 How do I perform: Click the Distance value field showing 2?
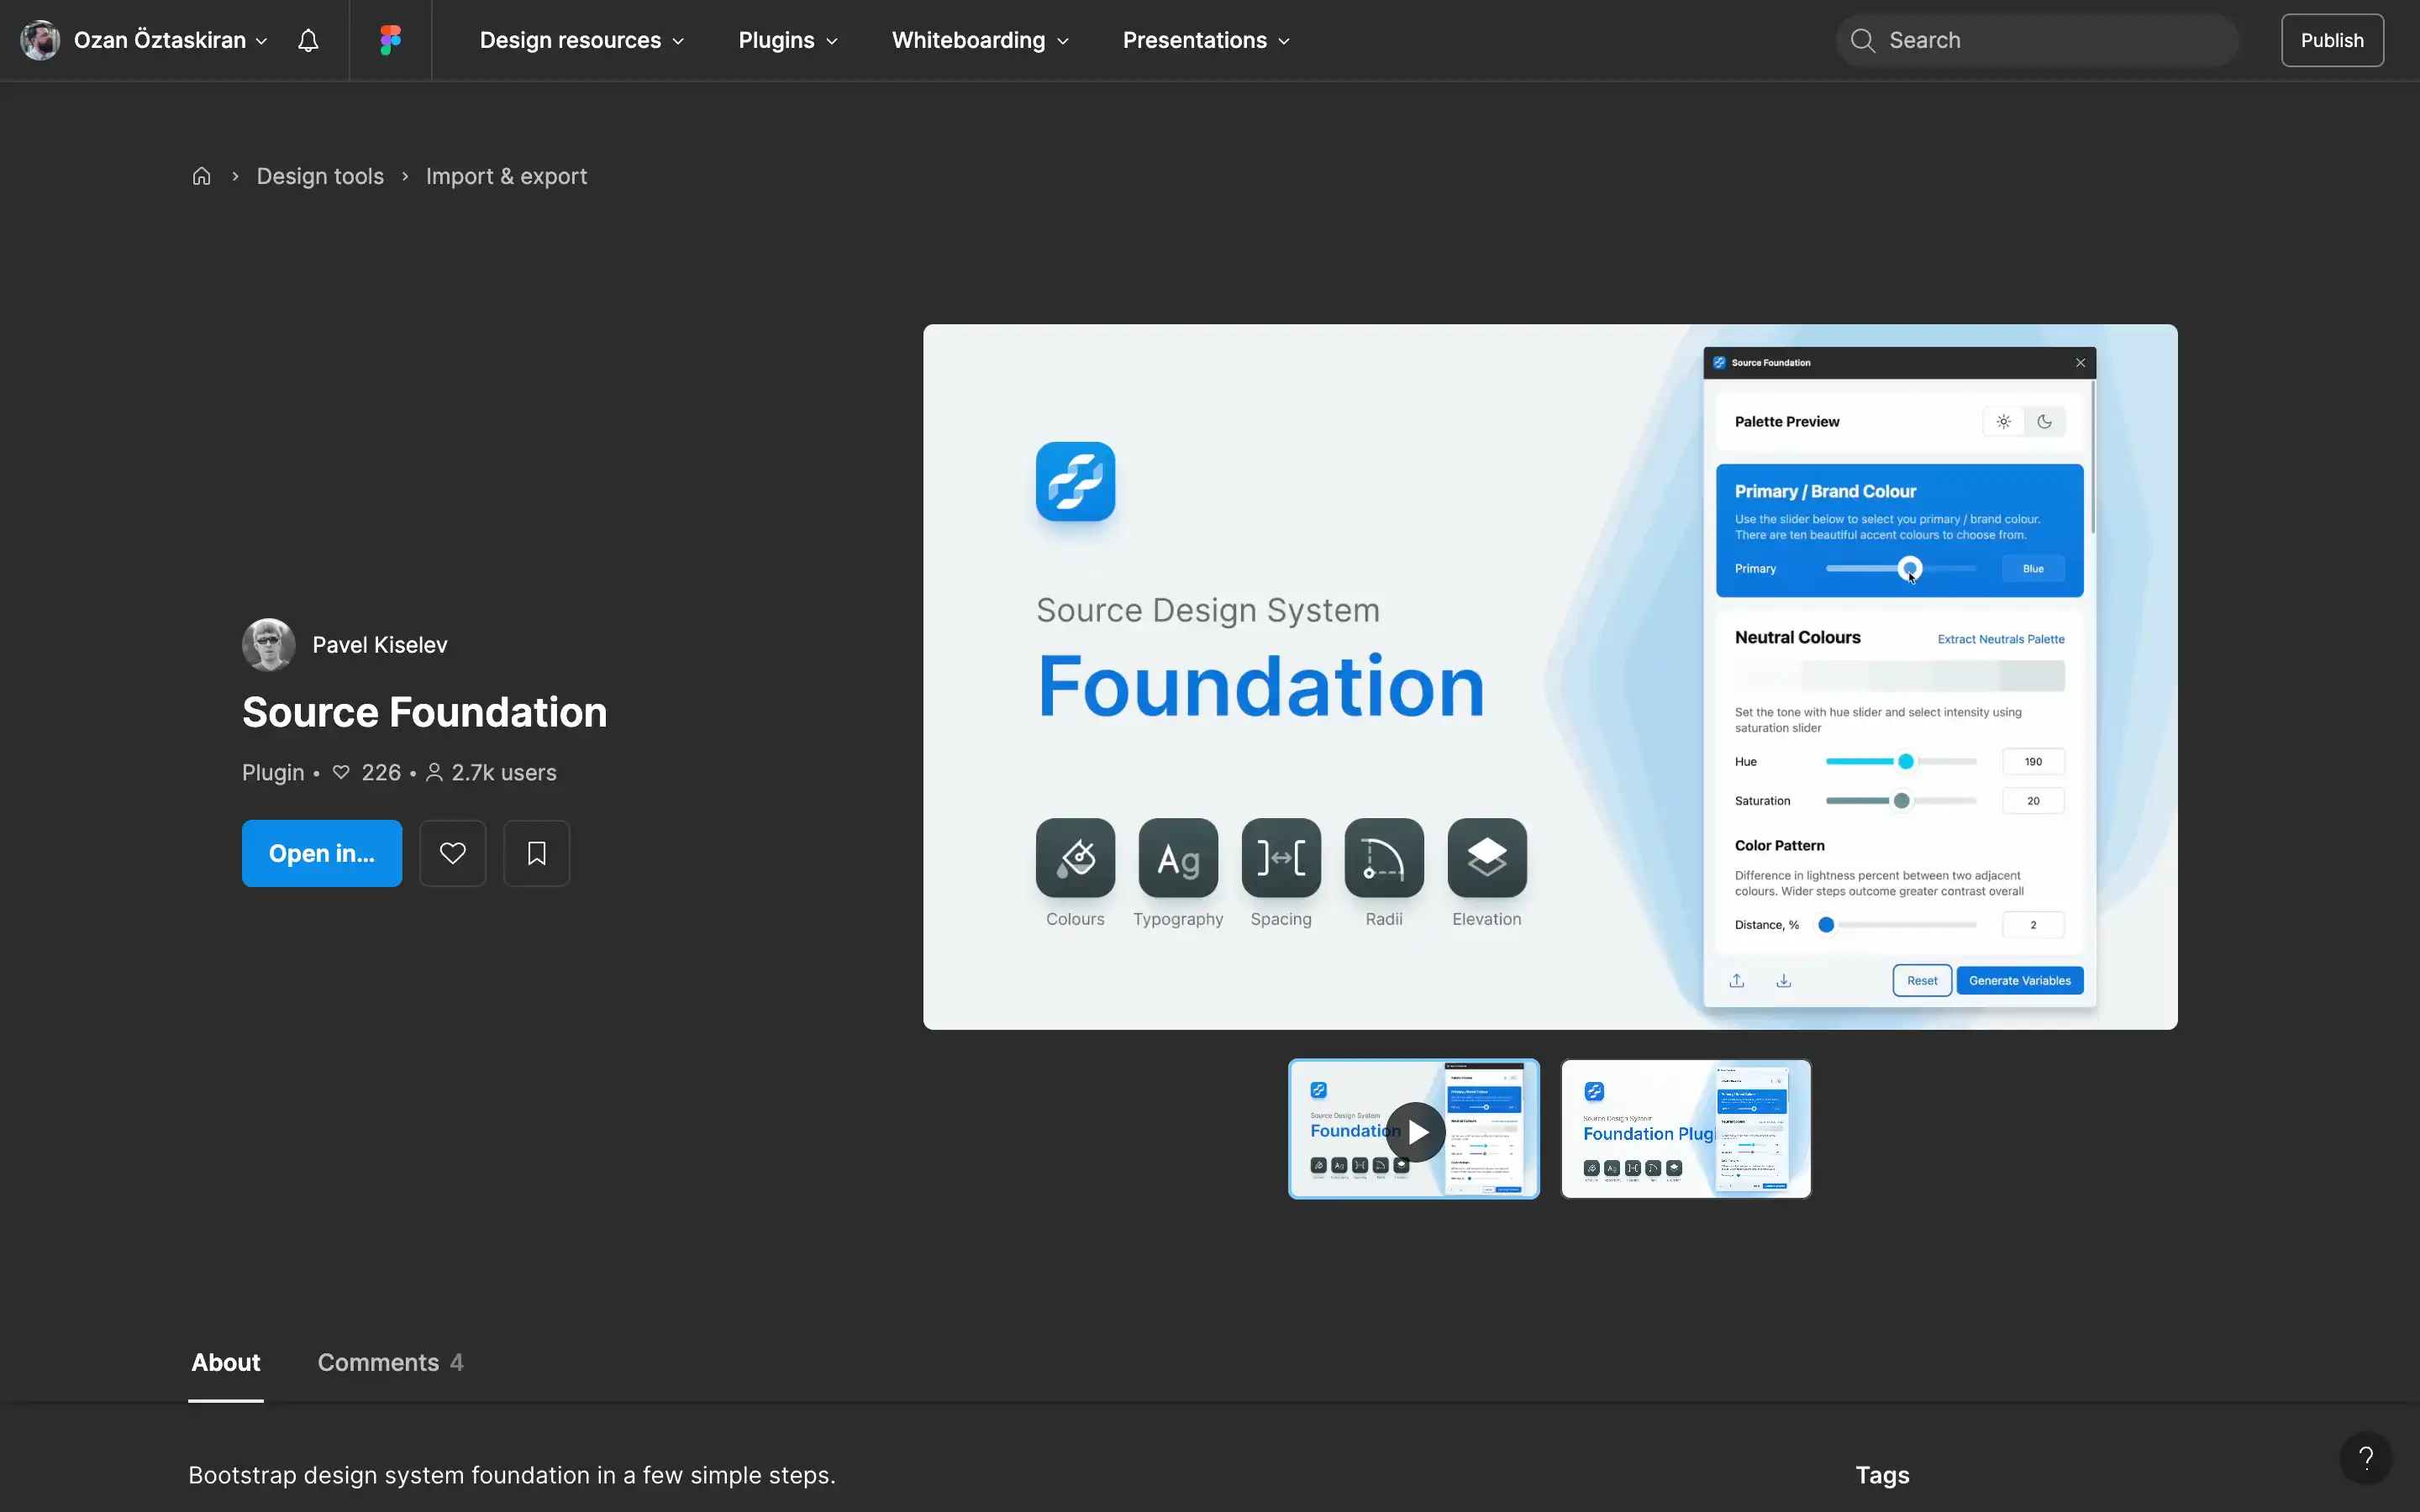(2033, 924)
